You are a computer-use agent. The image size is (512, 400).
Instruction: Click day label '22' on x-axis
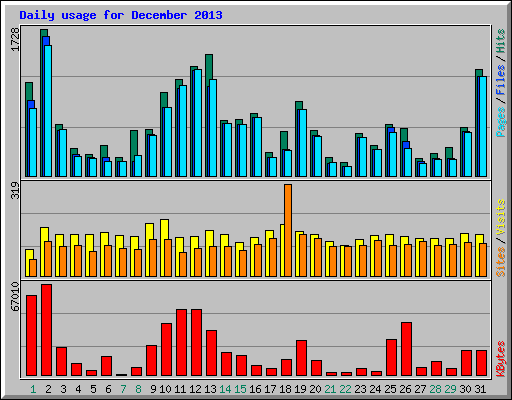(345, 389)
